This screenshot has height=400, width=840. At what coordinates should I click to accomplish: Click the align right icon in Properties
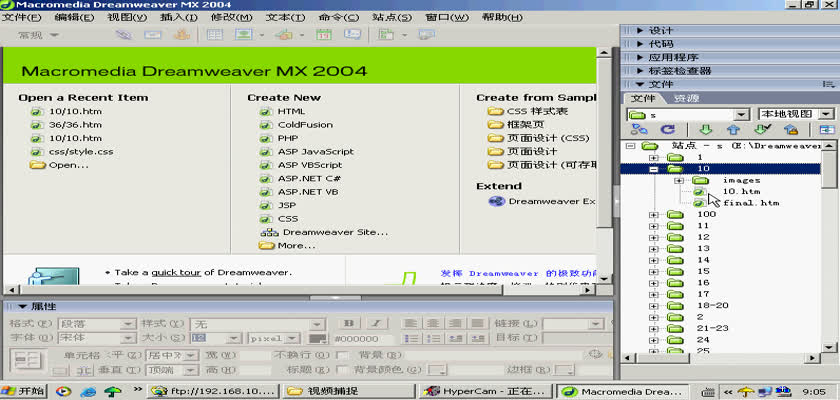click(455, 323)
